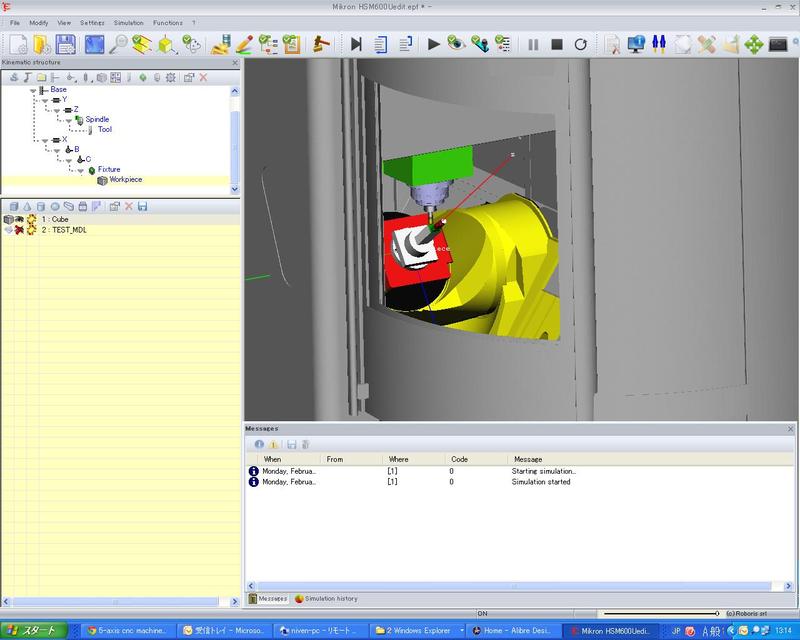Collapse the Base node in the kinematic tree
The image size is (800, 640).
[31, 90]
